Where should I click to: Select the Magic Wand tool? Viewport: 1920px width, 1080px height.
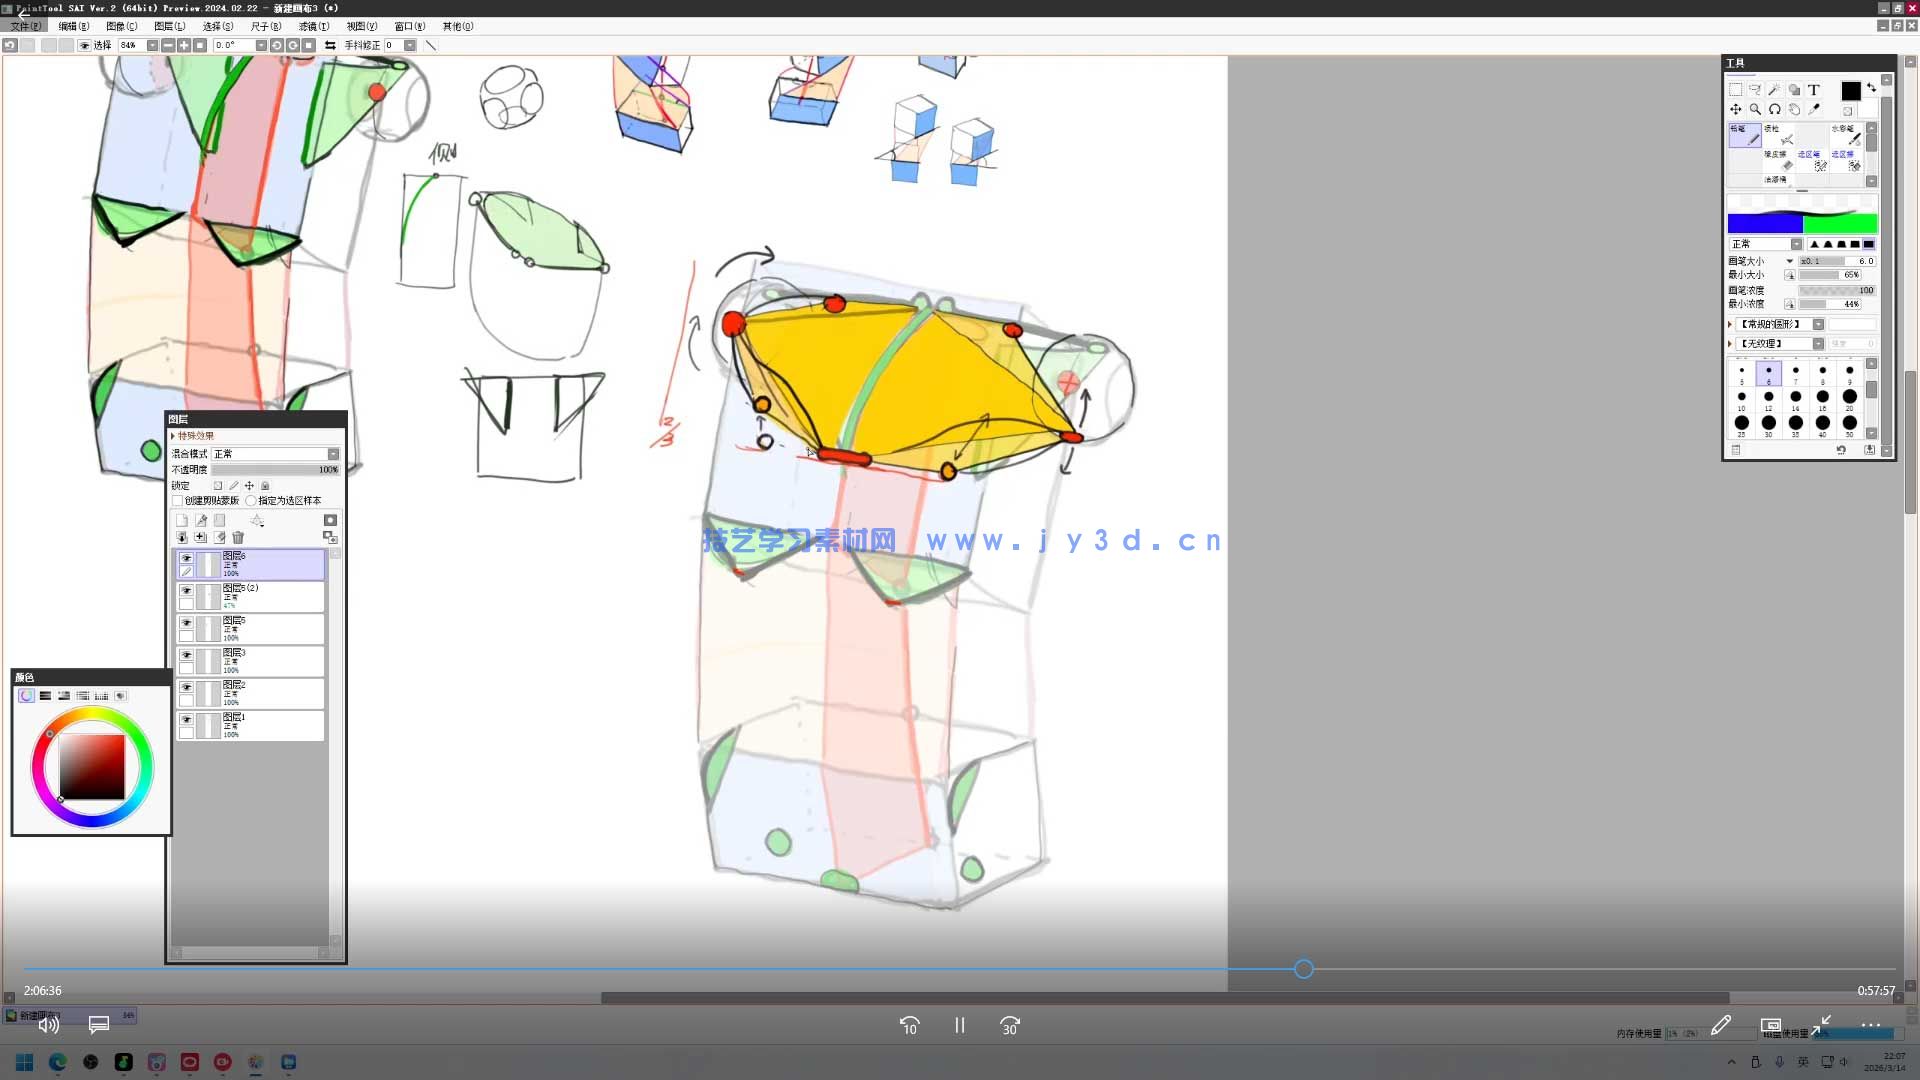(1774, 90)
